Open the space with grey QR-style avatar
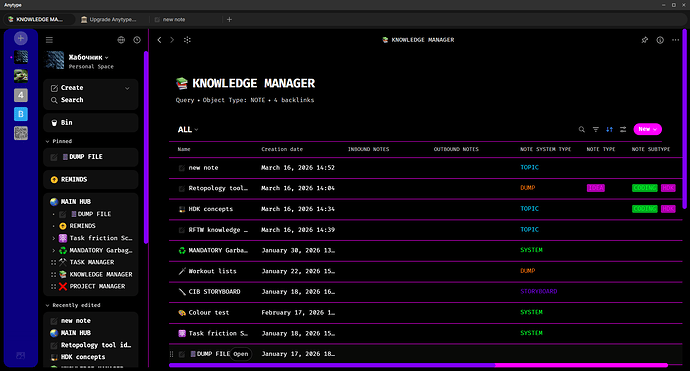Screen dimensions: 690x371 tap(21, 133)
